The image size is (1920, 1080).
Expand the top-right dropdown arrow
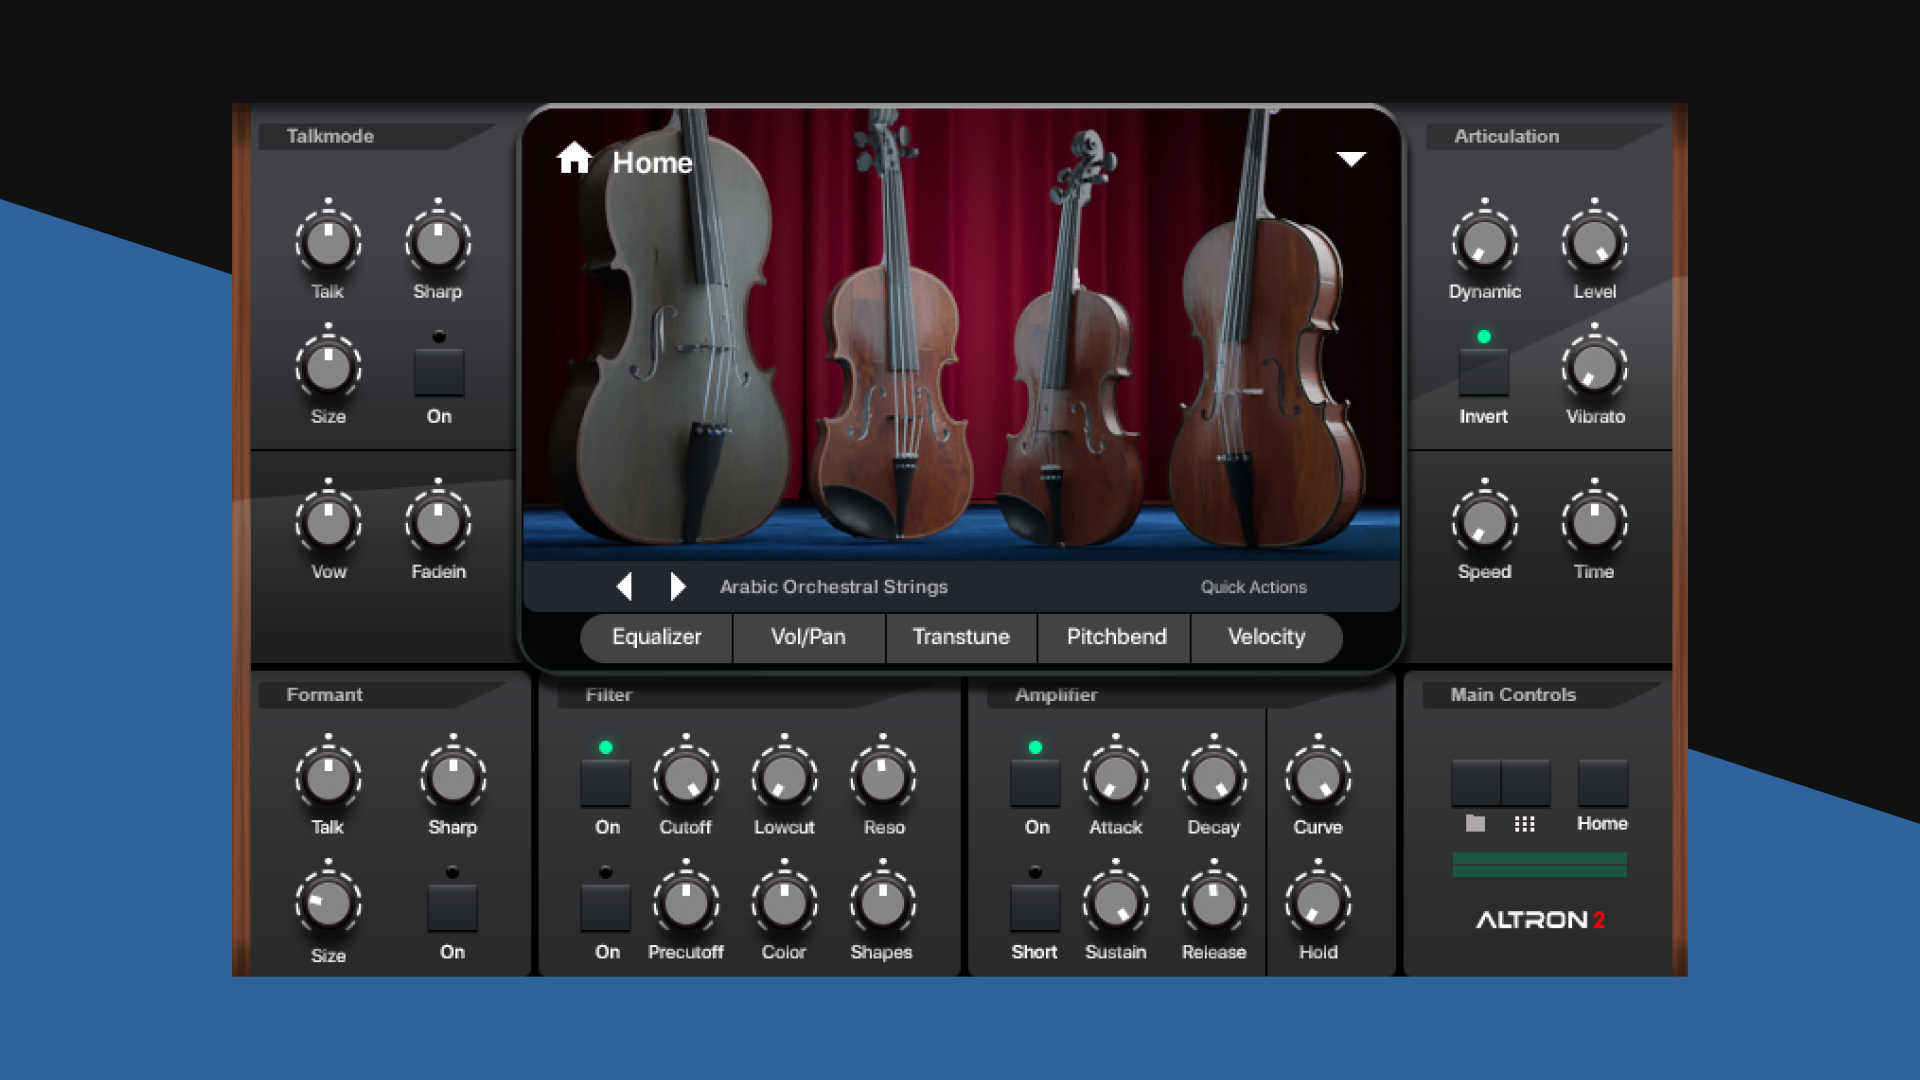1351,159
